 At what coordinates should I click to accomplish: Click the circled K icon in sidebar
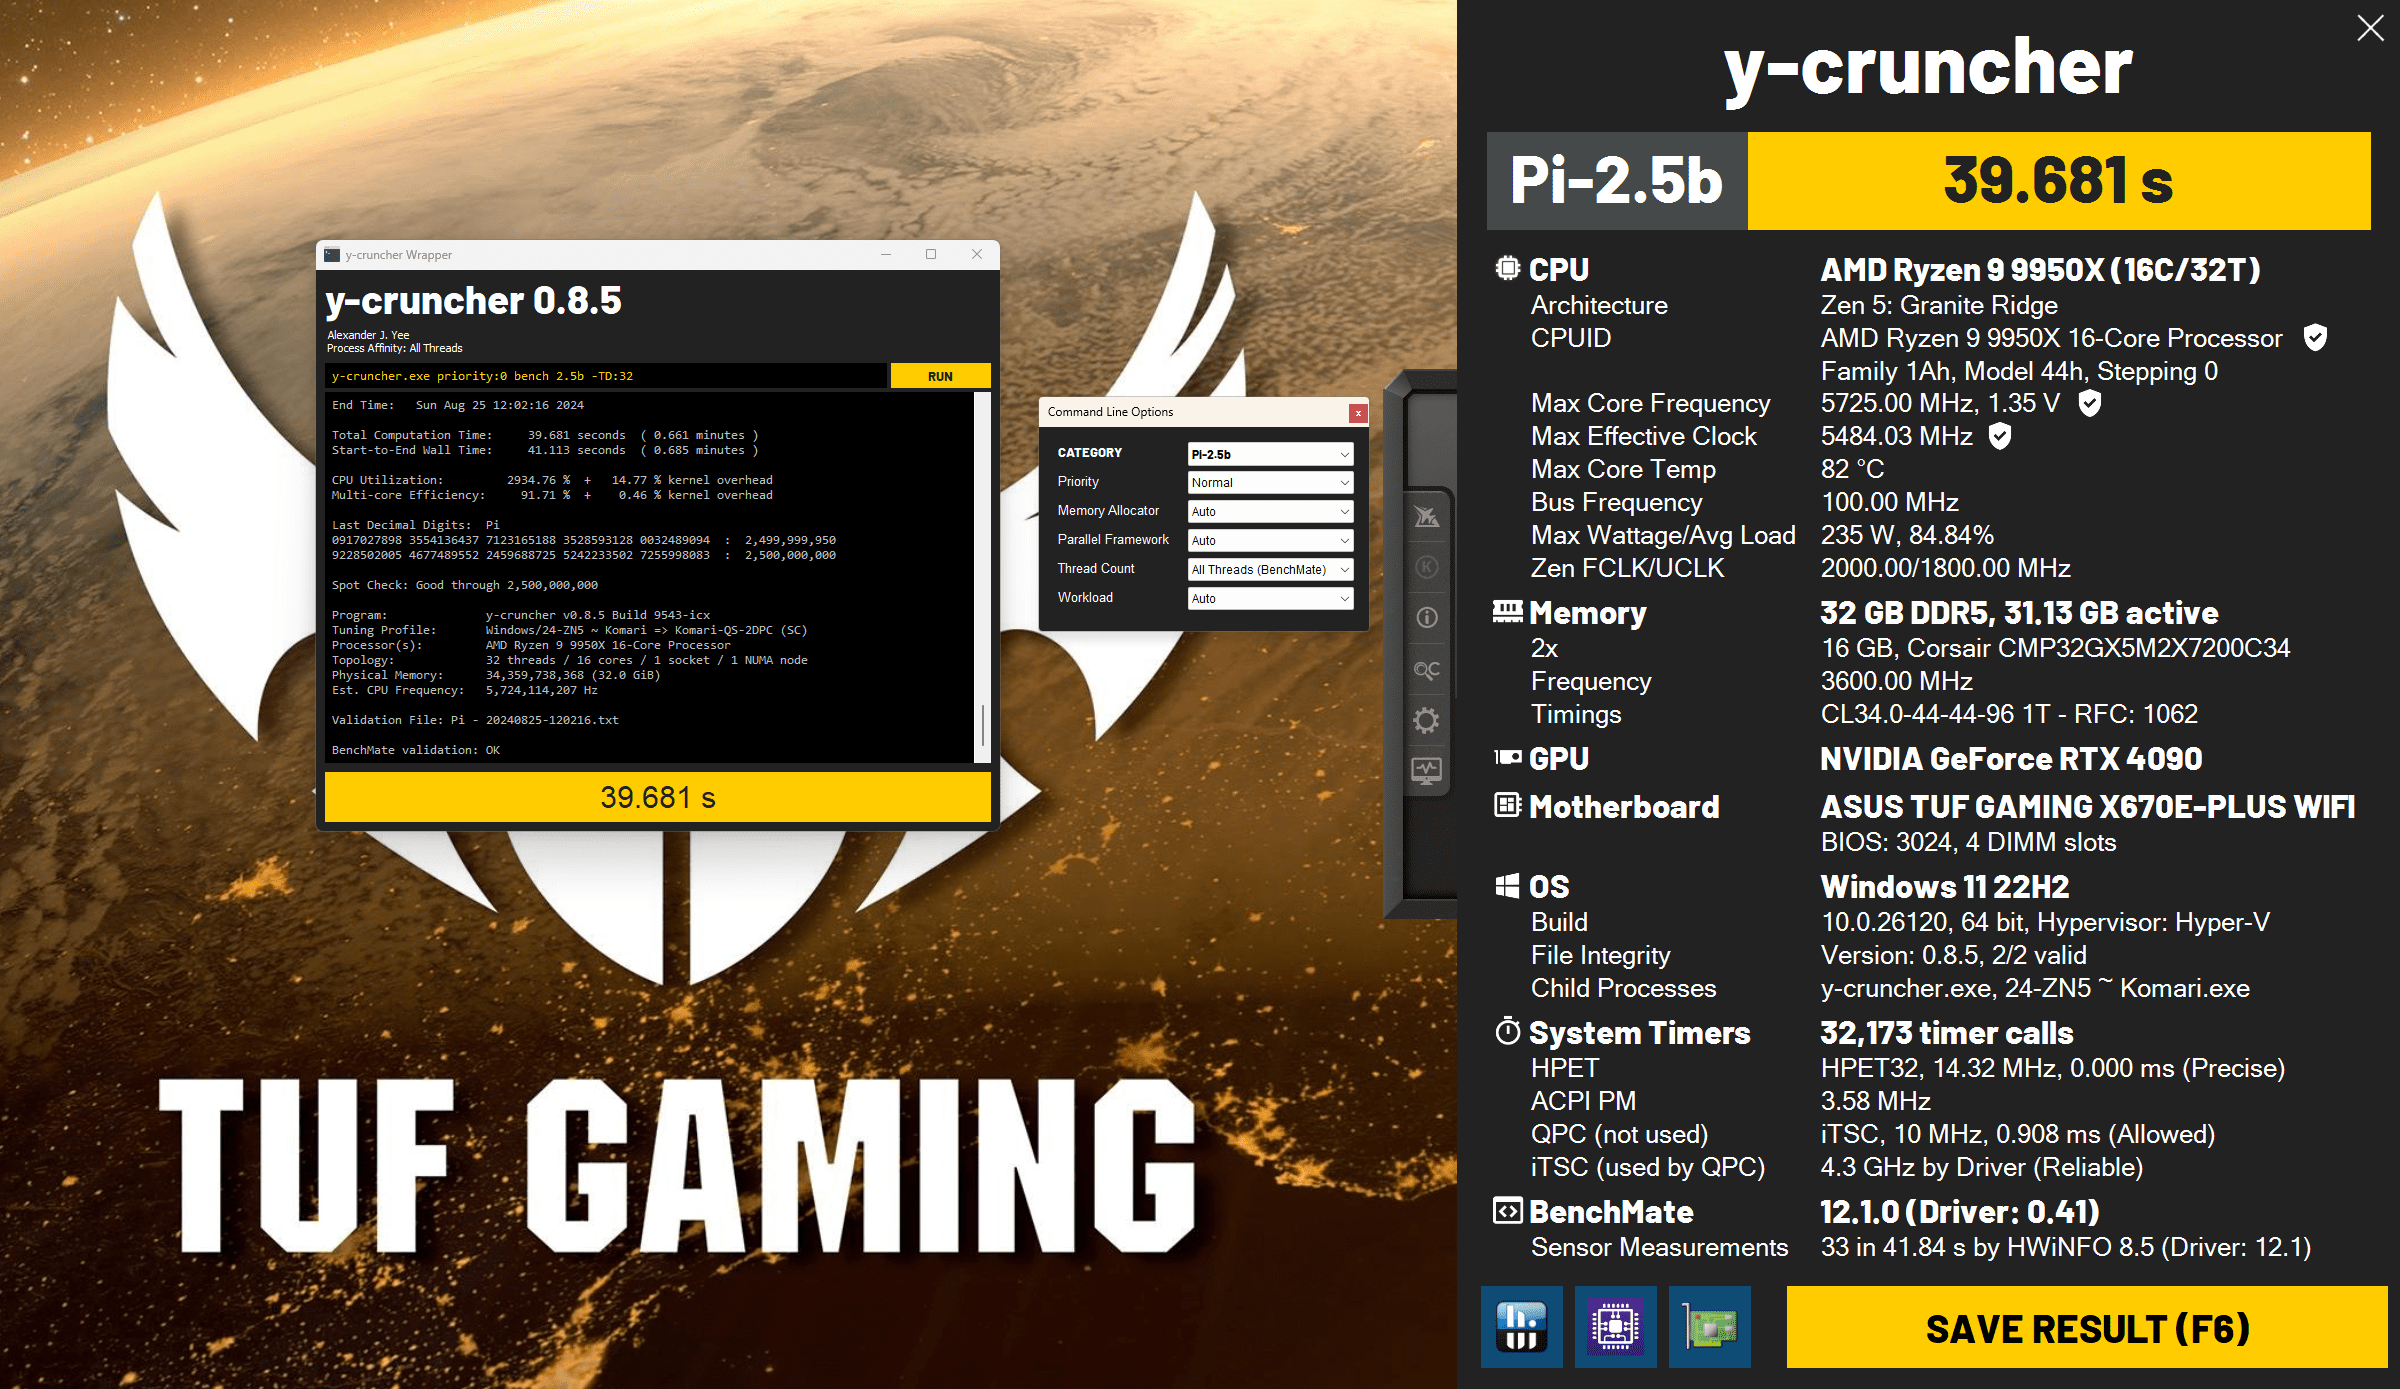click(x=1427, y=567)
